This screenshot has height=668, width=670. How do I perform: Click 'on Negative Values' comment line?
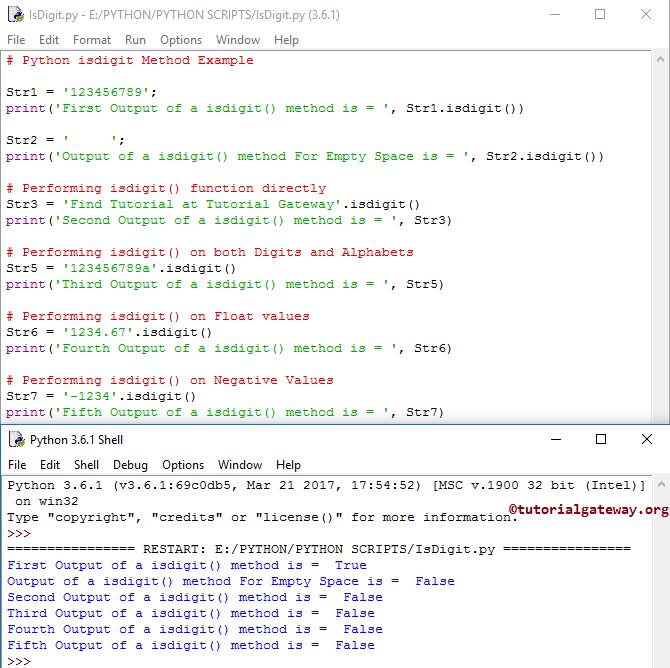point(170,380)
